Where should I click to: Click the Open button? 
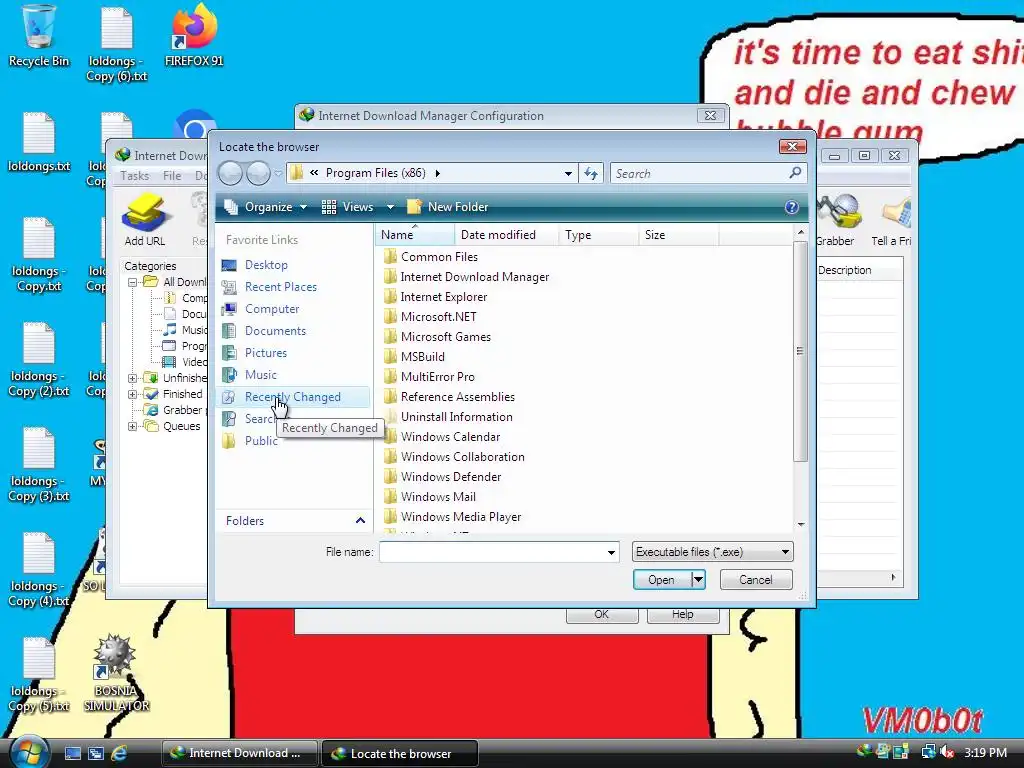(x=662, y=579)
